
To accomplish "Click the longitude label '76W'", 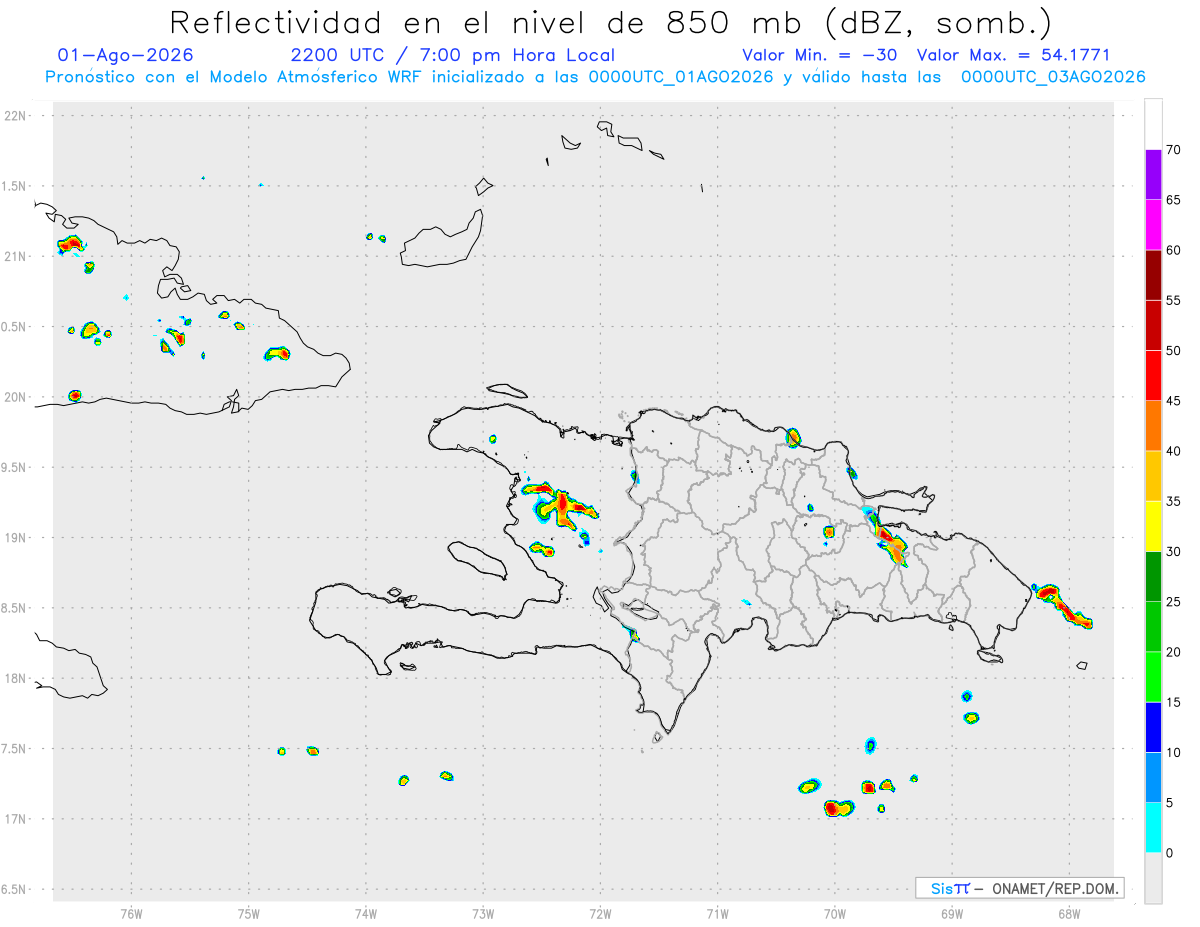I will click(131, 913).
